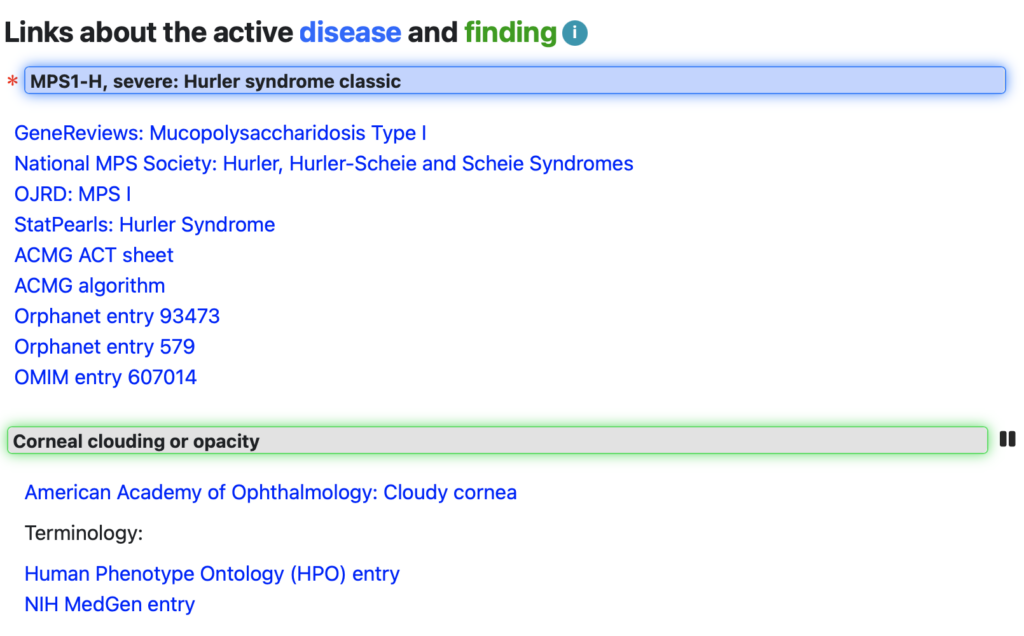Open GeneReviews Mucopolysaccharidosis Type I link

[x=220, y=133]
